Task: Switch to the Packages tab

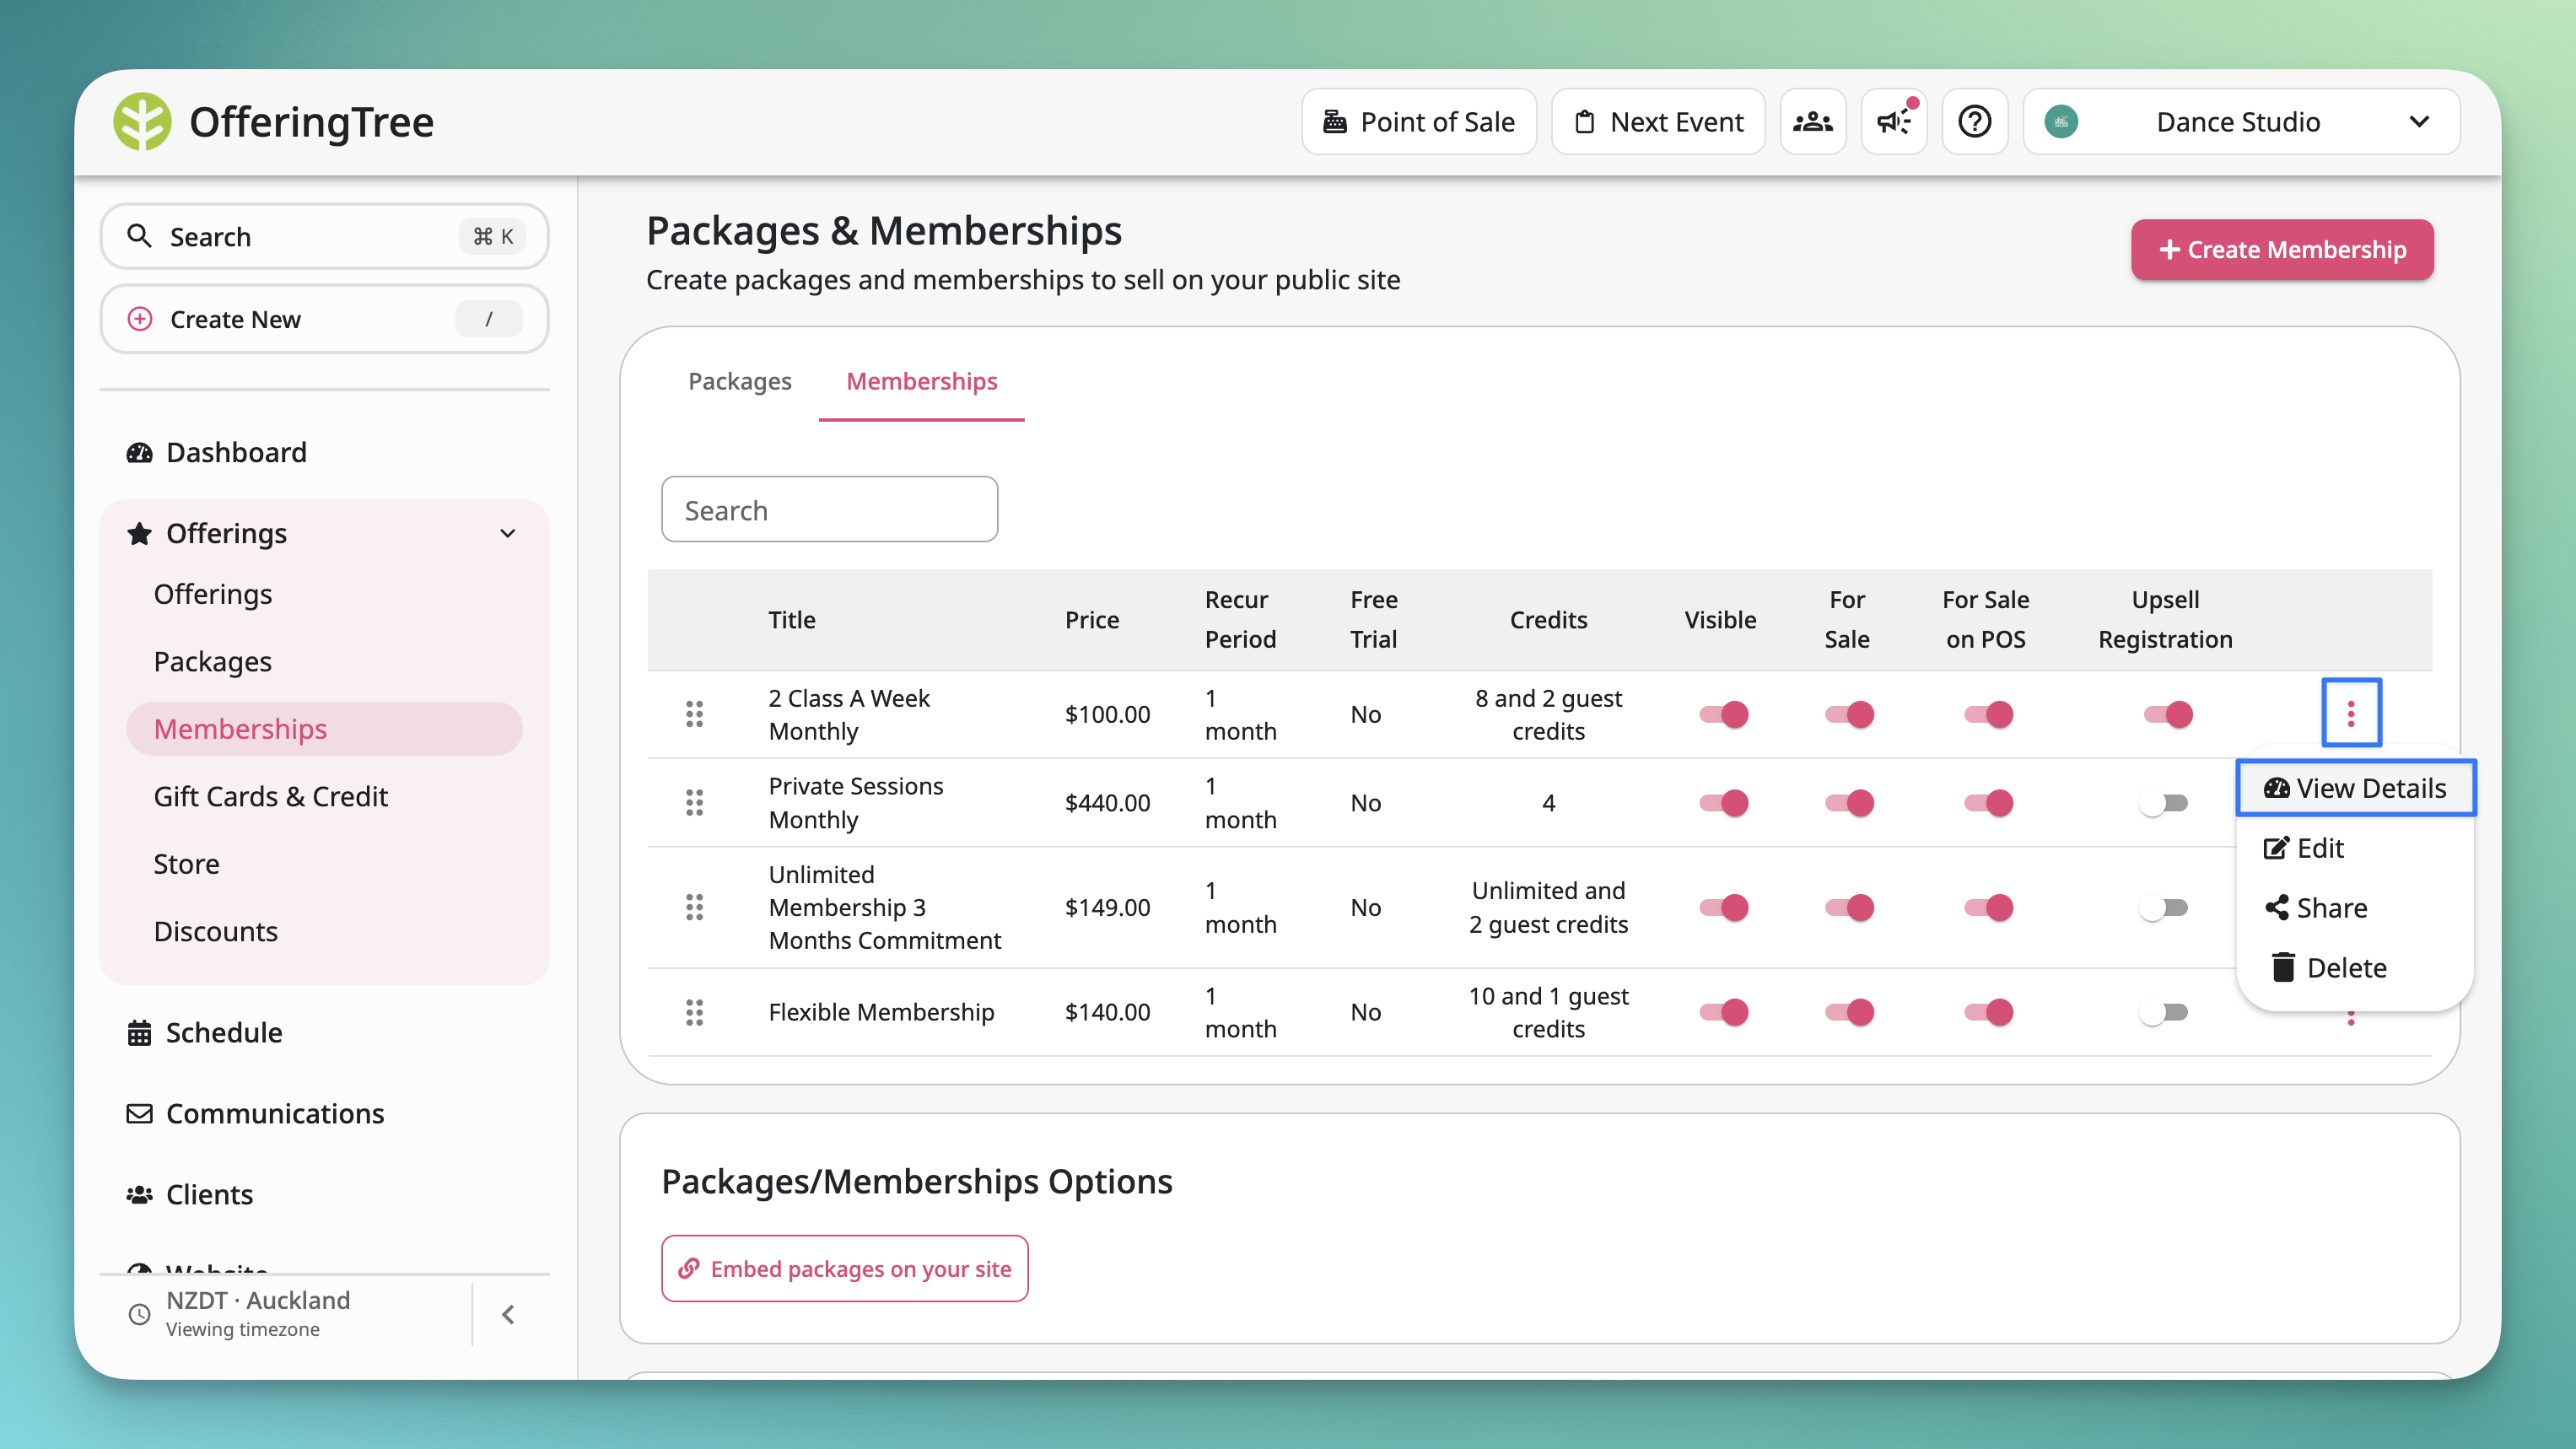Action: pyautogui.click(x=739, y=381)
